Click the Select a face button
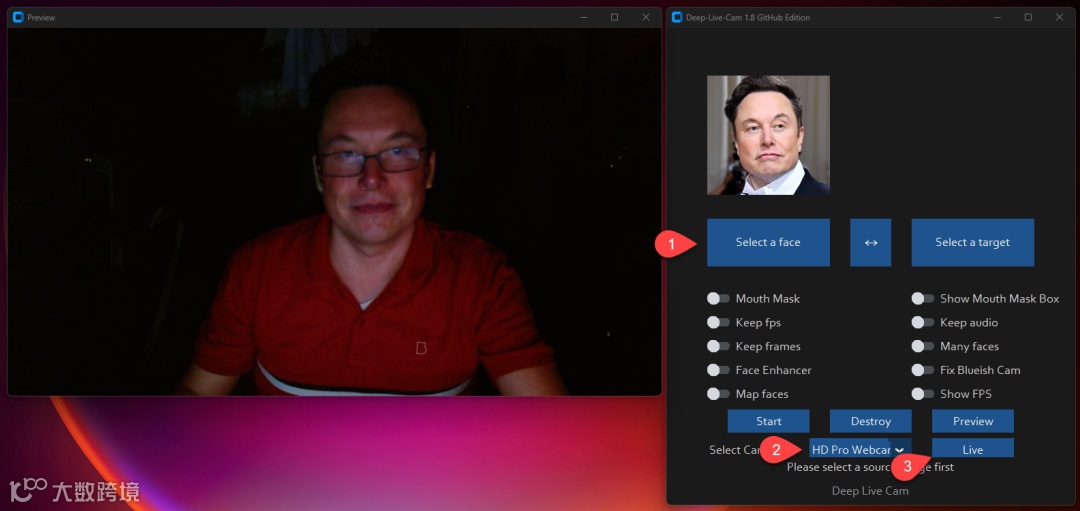 point(768,242)
